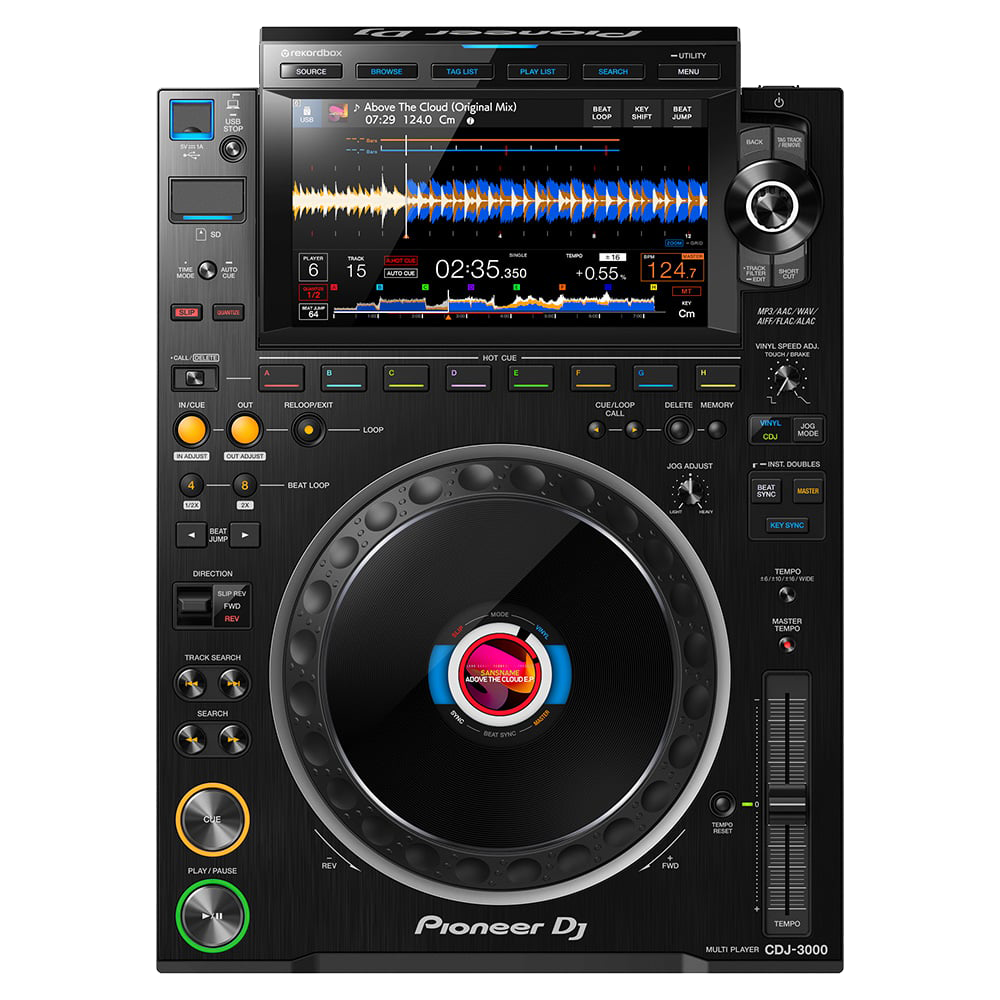Image resolution: width=1000 pixels, height=1000 pixels.
Task: Trigger Hot Cue G pad
Action: point(656,378)
